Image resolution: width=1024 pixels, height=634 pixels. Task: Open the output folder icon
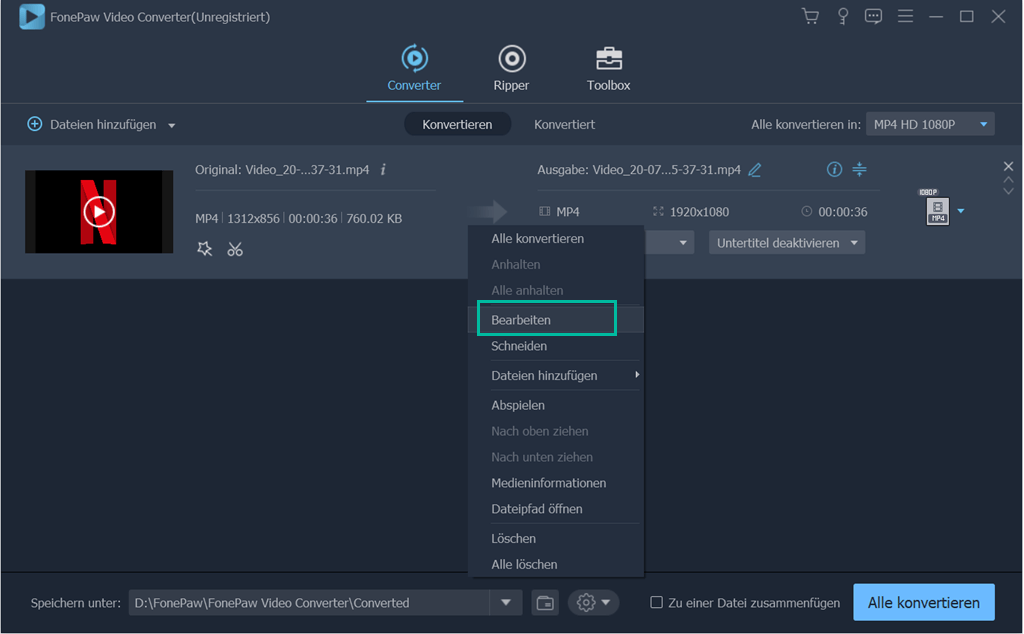545,603
